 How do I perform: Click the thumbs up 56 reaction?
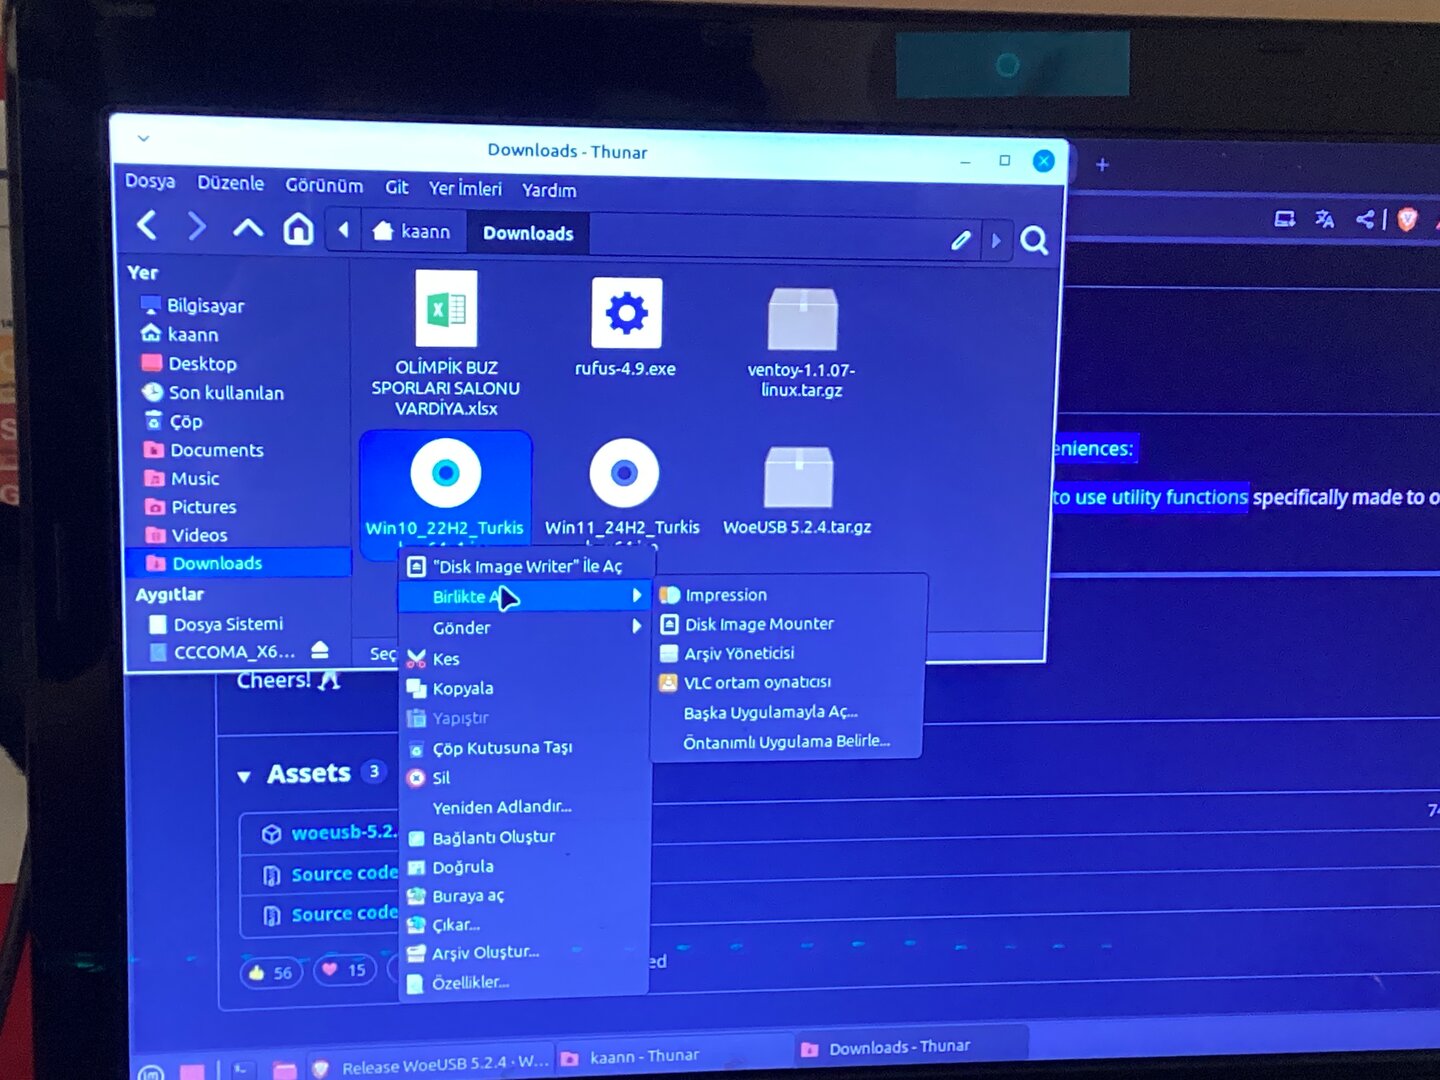pos(271,972)
